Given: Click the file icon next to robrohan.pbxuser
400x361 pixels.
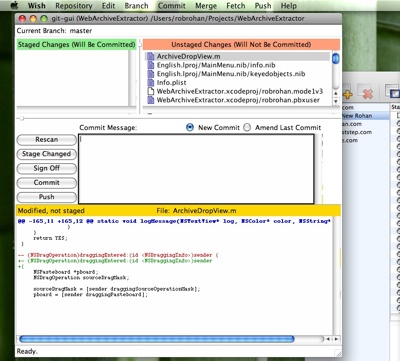Looking at the screenshot, I should 151,100.
